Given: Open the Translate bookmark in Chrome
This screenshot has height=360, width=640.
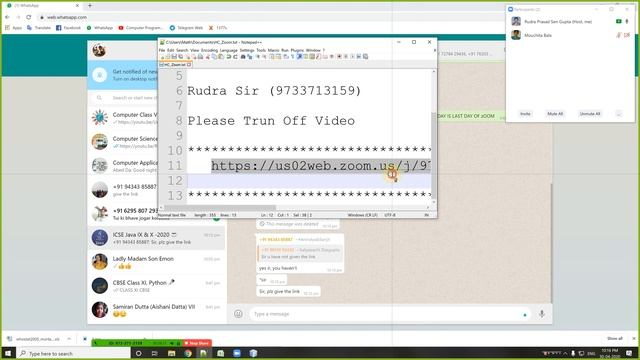Looking at the screenshot, I should [39, 28].
